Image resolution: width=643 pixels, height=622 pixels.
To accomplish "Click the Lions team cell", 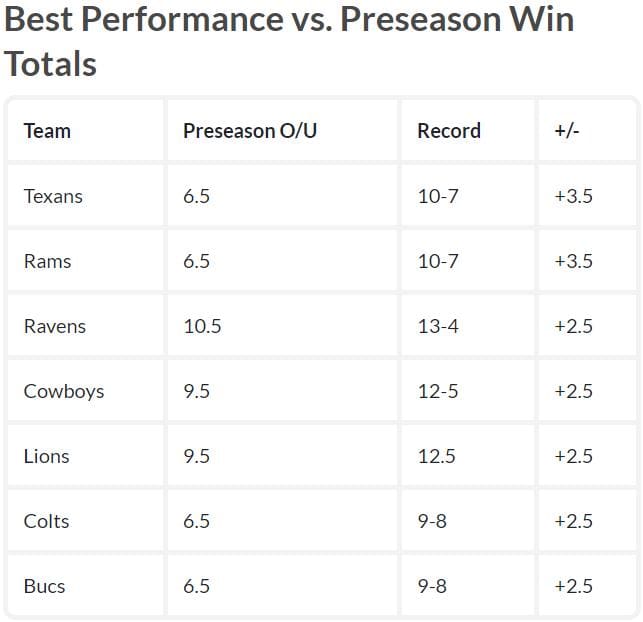I will [x=47, y=456].
